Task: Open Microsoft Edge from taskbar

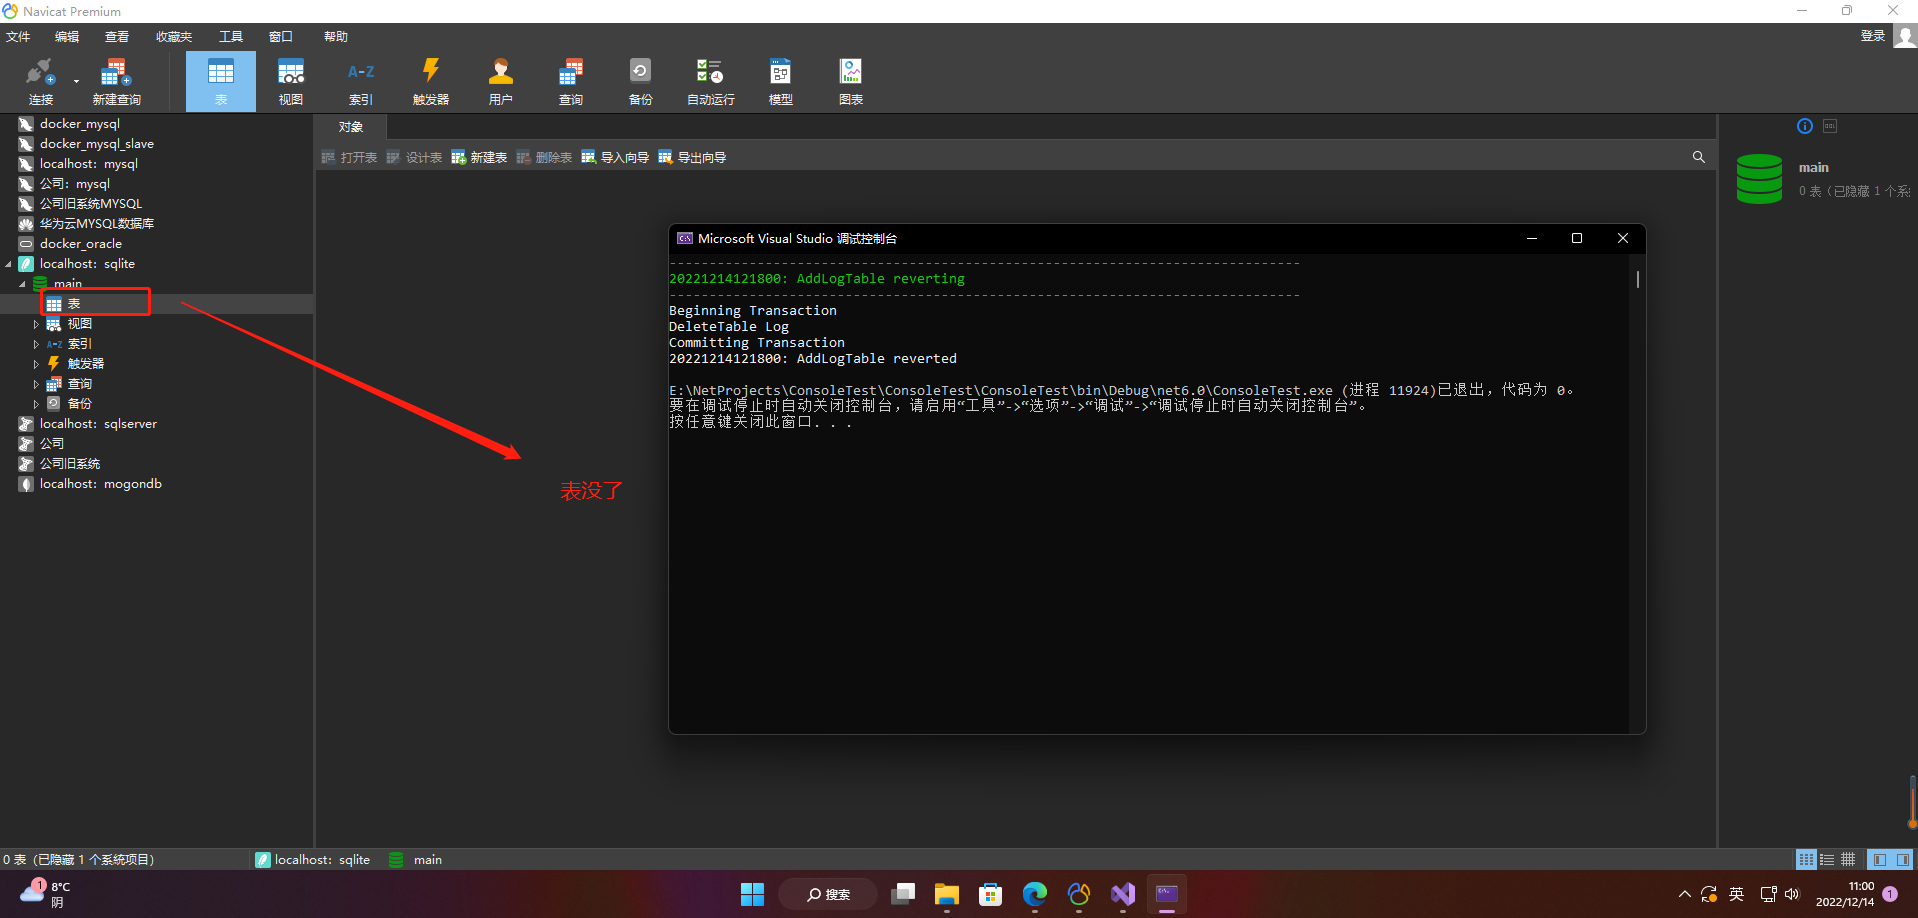Action: 1035,894
